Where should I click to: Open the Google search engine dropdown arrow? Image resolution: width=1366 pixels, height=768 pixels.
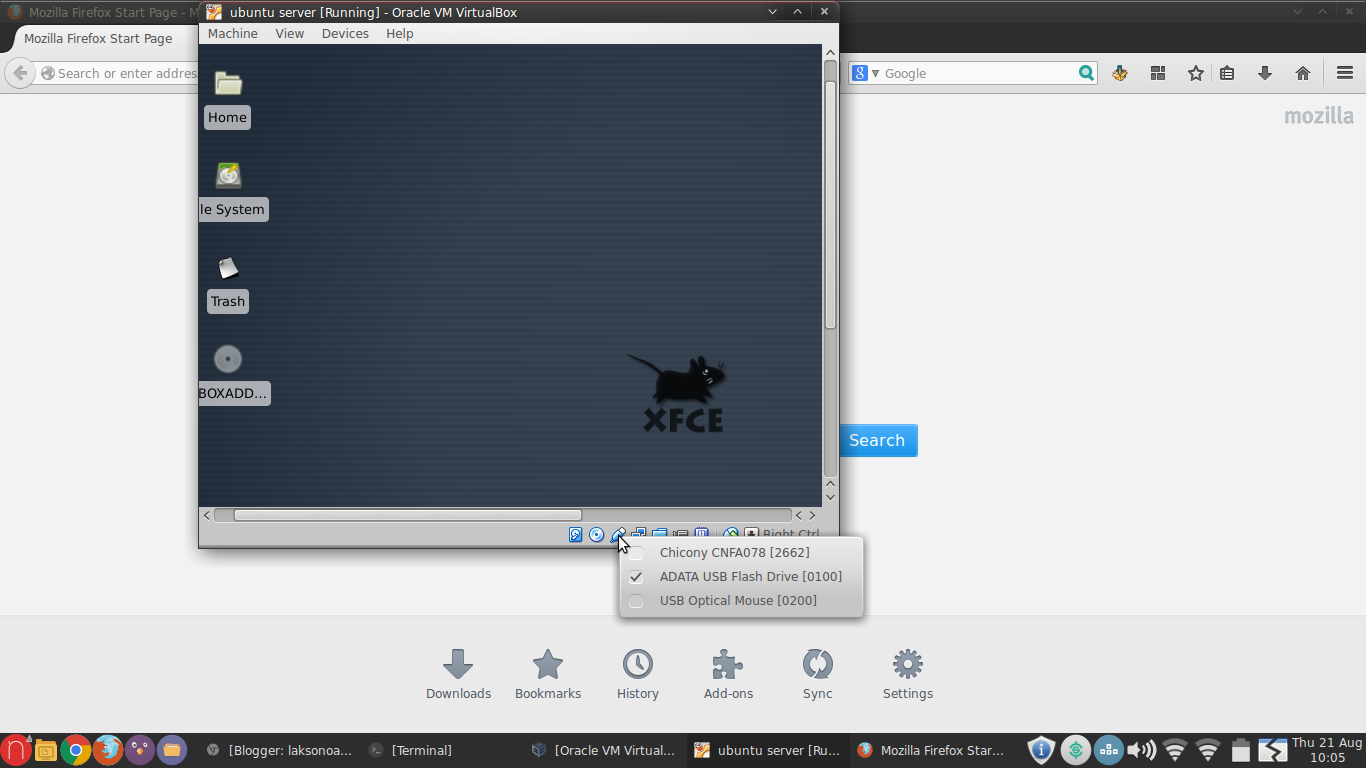(876, 74)
